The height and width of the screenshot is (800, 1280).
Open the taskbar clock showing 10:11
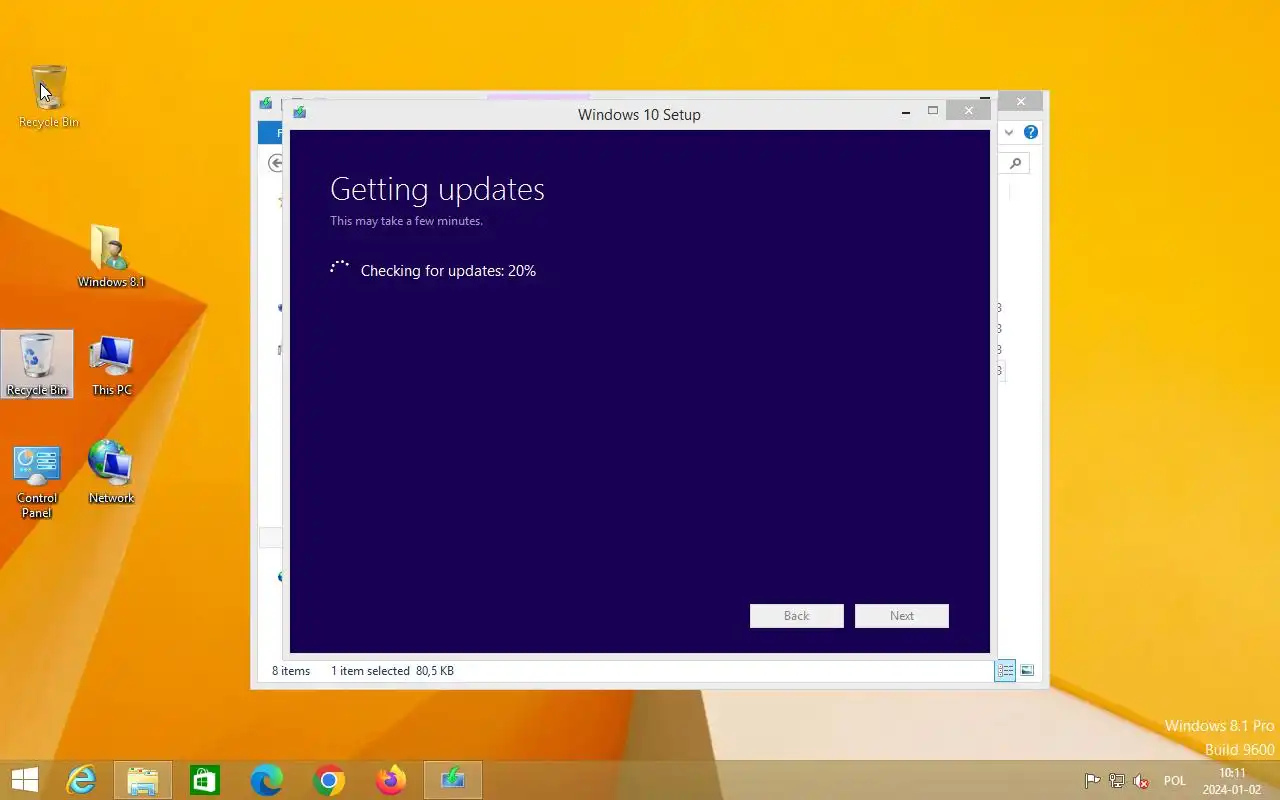(1232, 781)
